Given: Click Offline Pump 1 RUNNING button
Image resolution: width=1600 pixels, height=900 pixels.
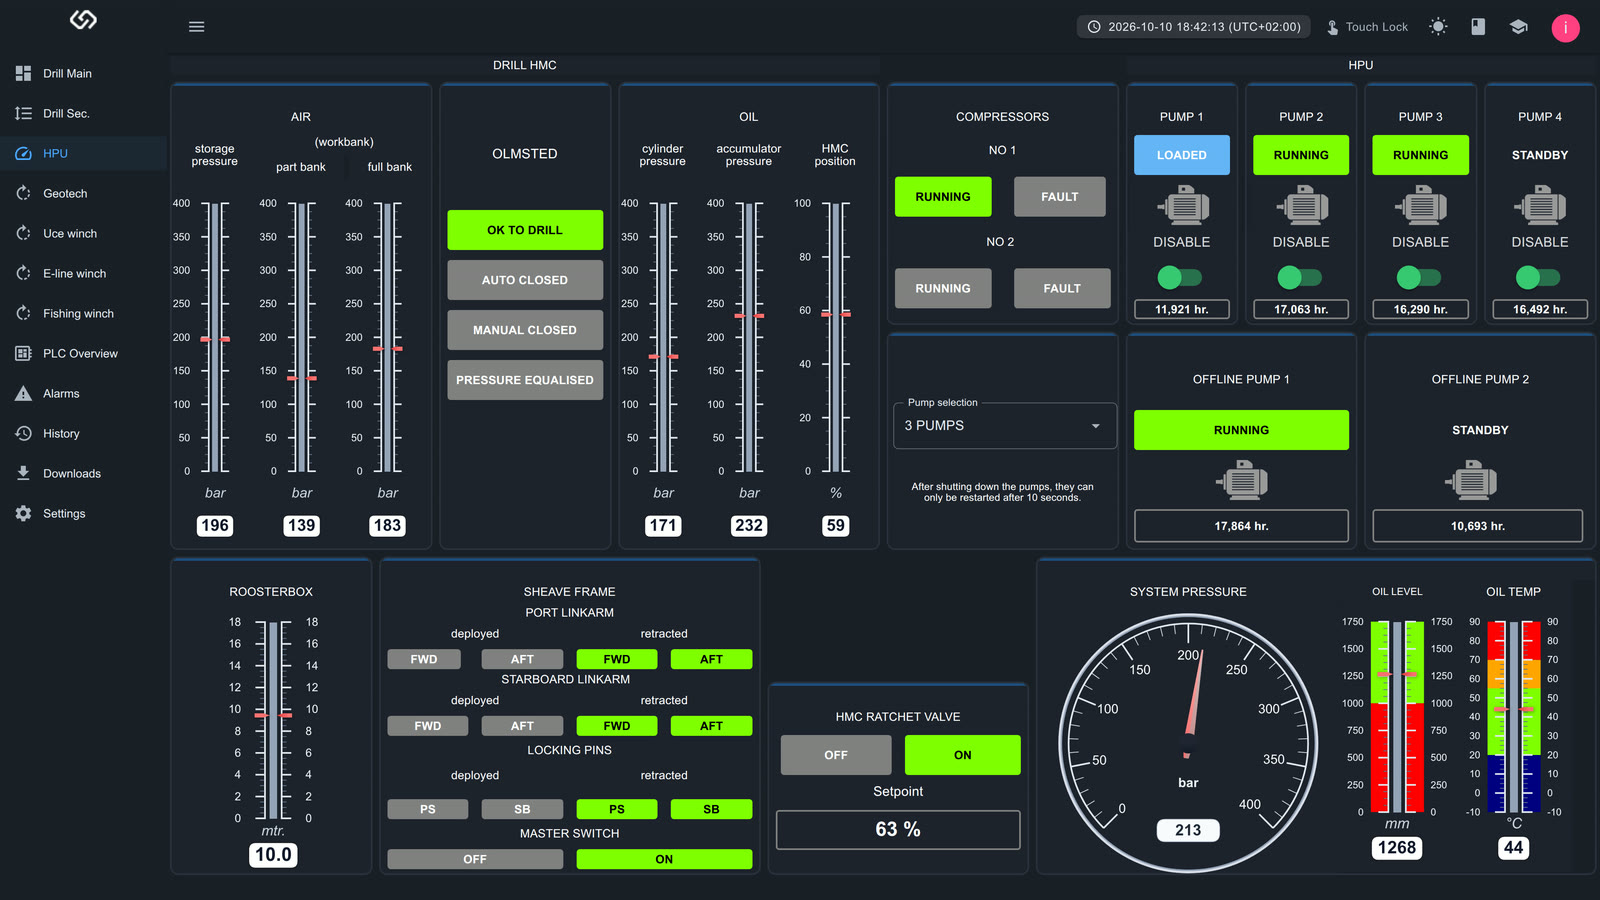Looking at the screenshot, I should coord(1241,430).
